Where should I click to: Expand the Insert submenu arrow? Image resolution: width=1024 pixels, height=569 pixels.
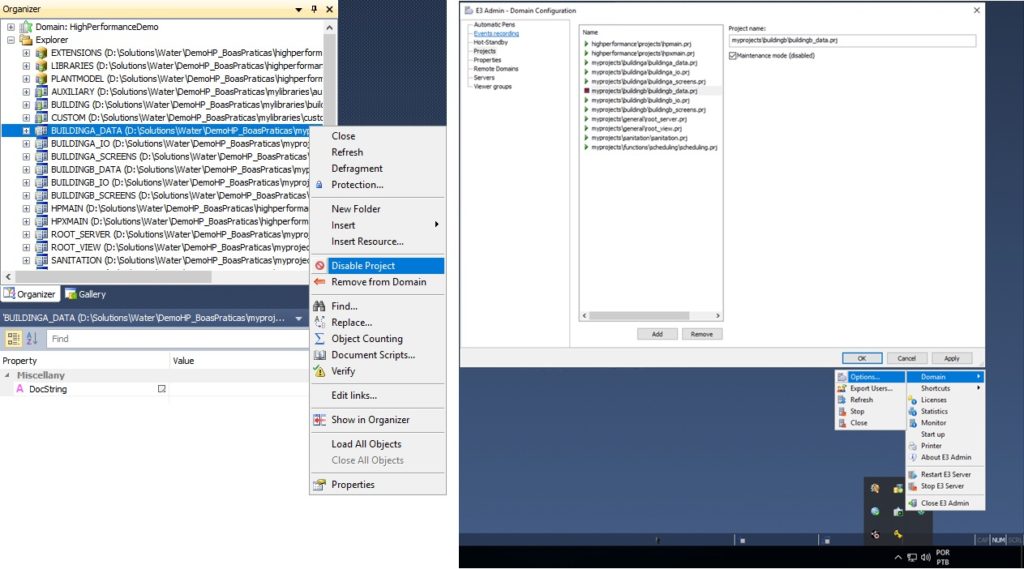436,225
